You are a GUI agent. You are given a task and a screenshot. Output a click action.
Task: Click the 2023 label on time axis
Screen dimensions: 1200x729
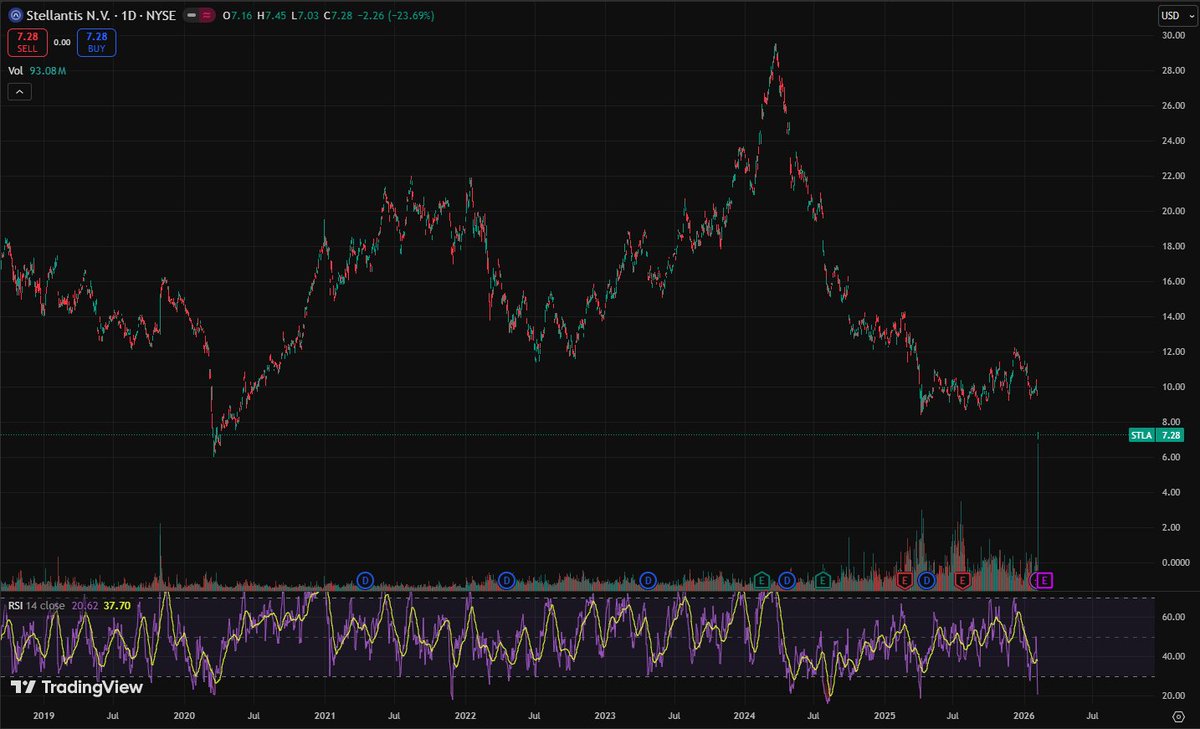pyautogui.click(x=604, y=716)
